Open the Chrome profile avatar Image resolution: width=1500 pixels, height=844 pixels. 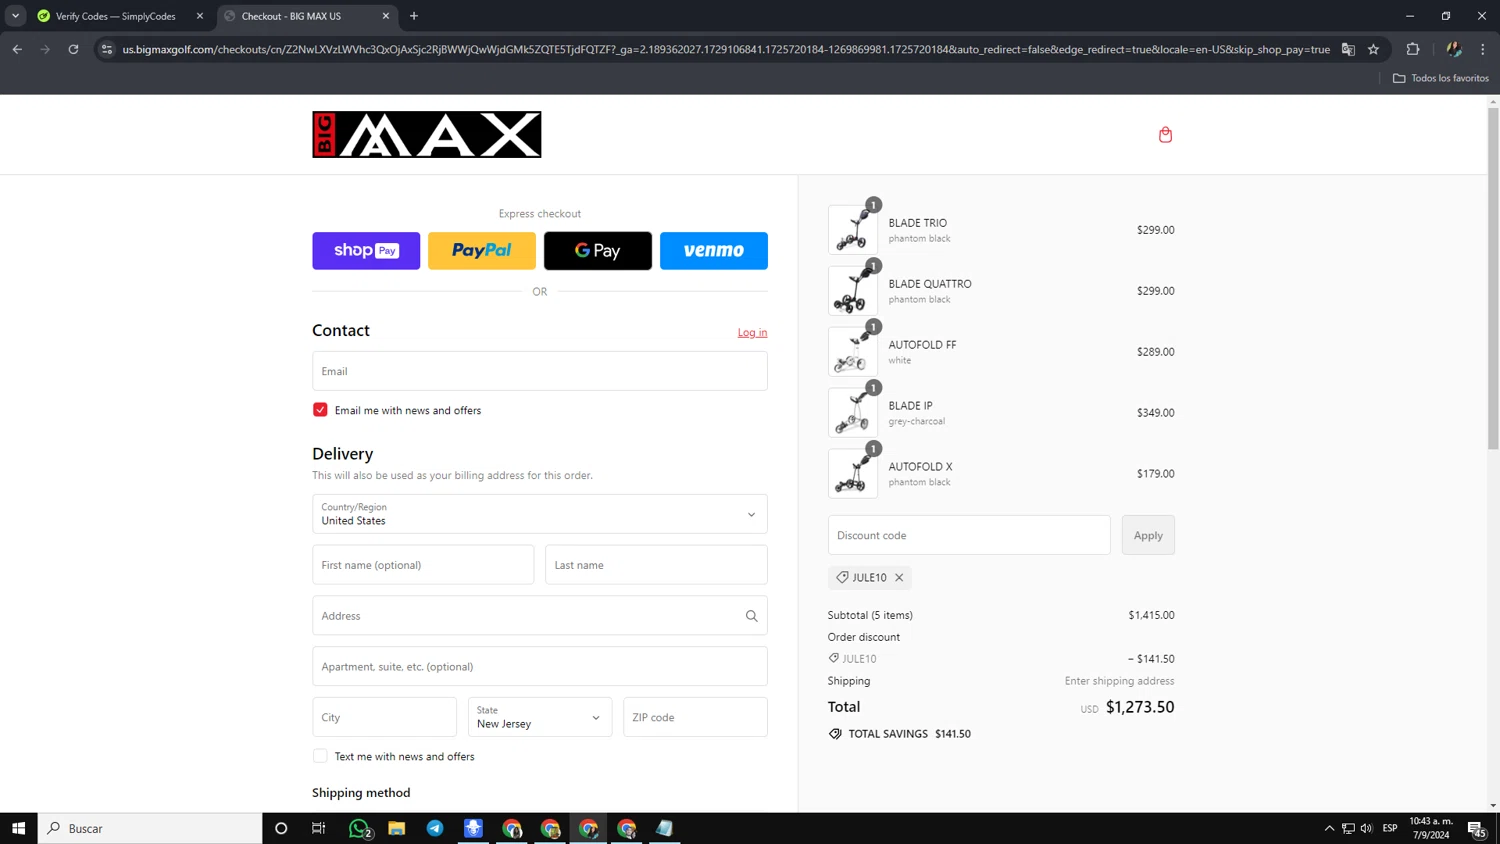(1454, 49)
